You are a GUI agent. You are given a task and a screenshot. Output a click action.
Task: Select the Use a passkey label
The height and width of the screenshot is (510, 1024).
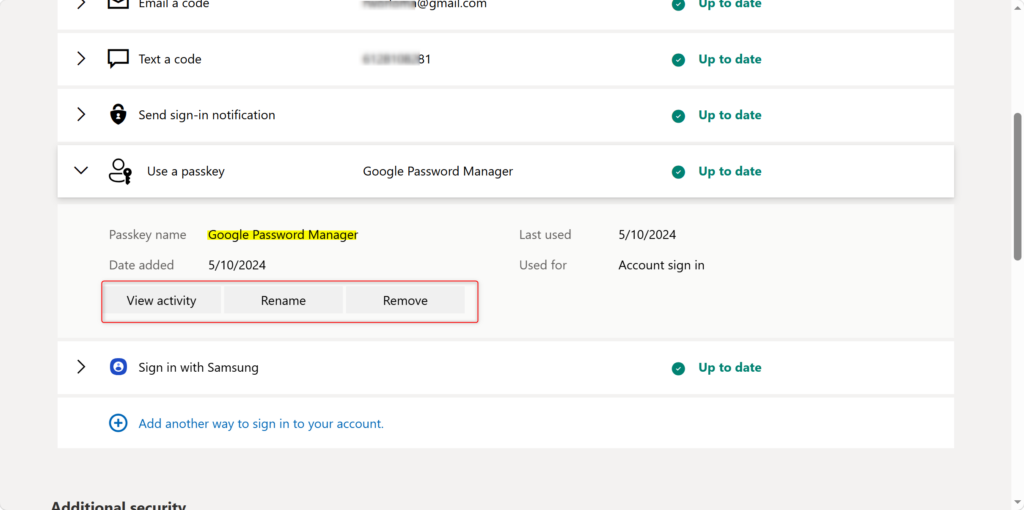(185, 171)
